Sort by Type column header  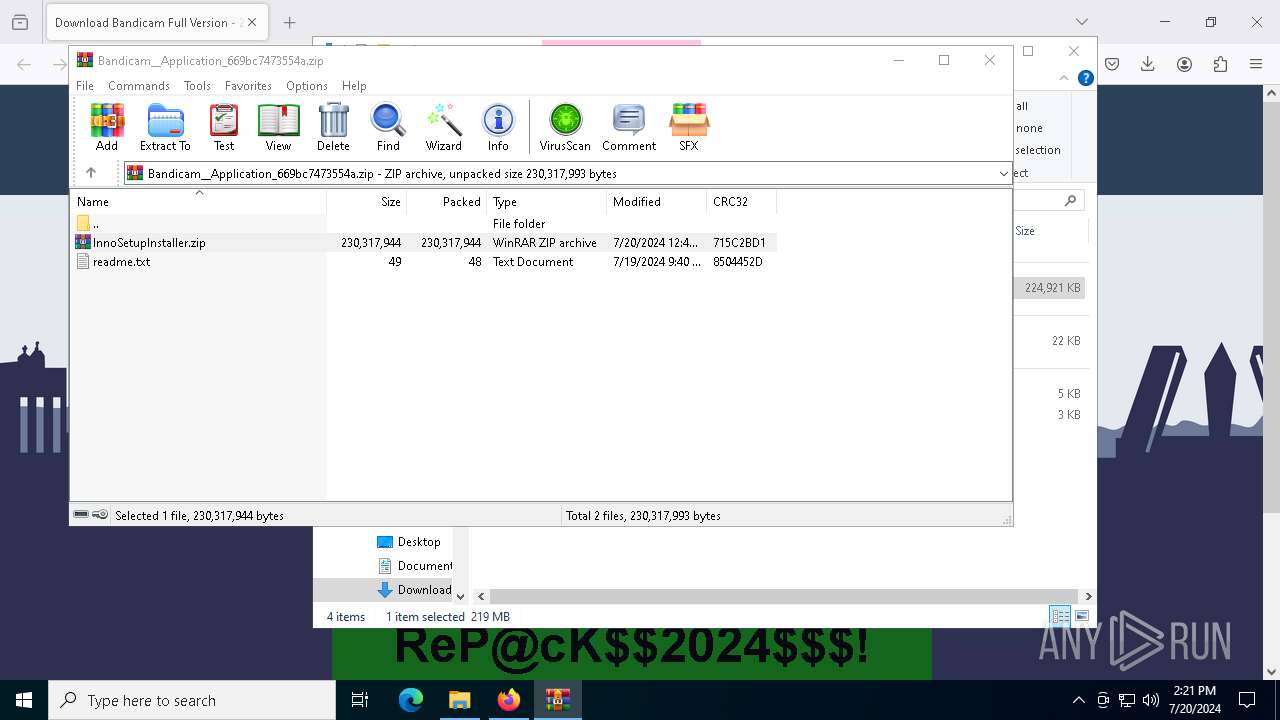pyautogui.click(x=547, y=201)
